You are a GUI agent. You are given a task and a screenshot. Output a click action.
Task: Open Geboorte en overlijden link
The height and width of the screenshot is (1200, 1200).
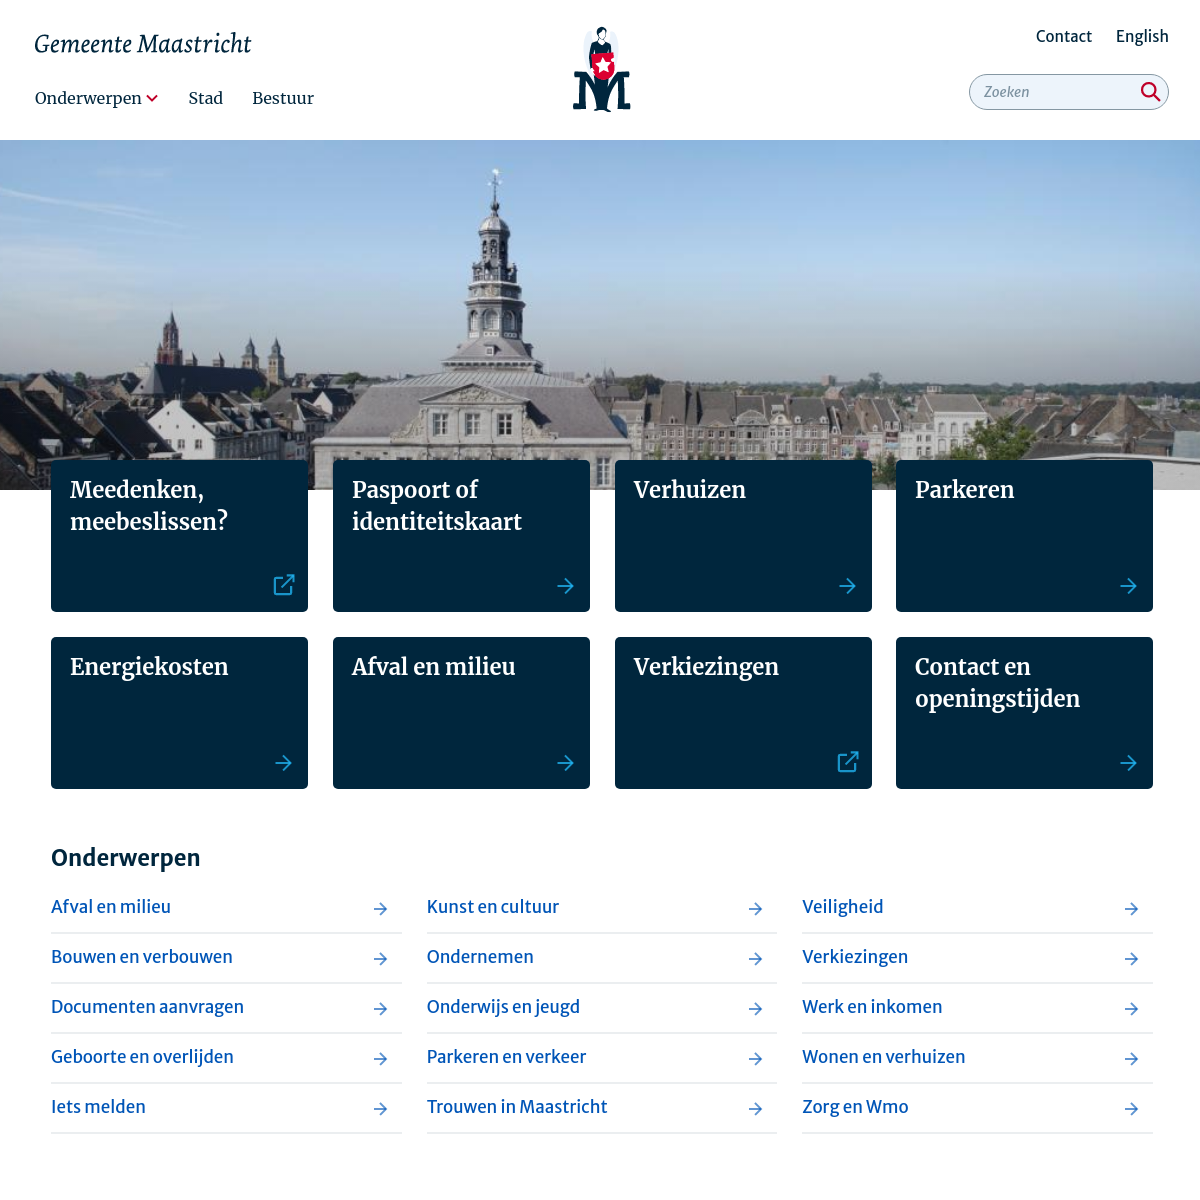click(142, 1057)
